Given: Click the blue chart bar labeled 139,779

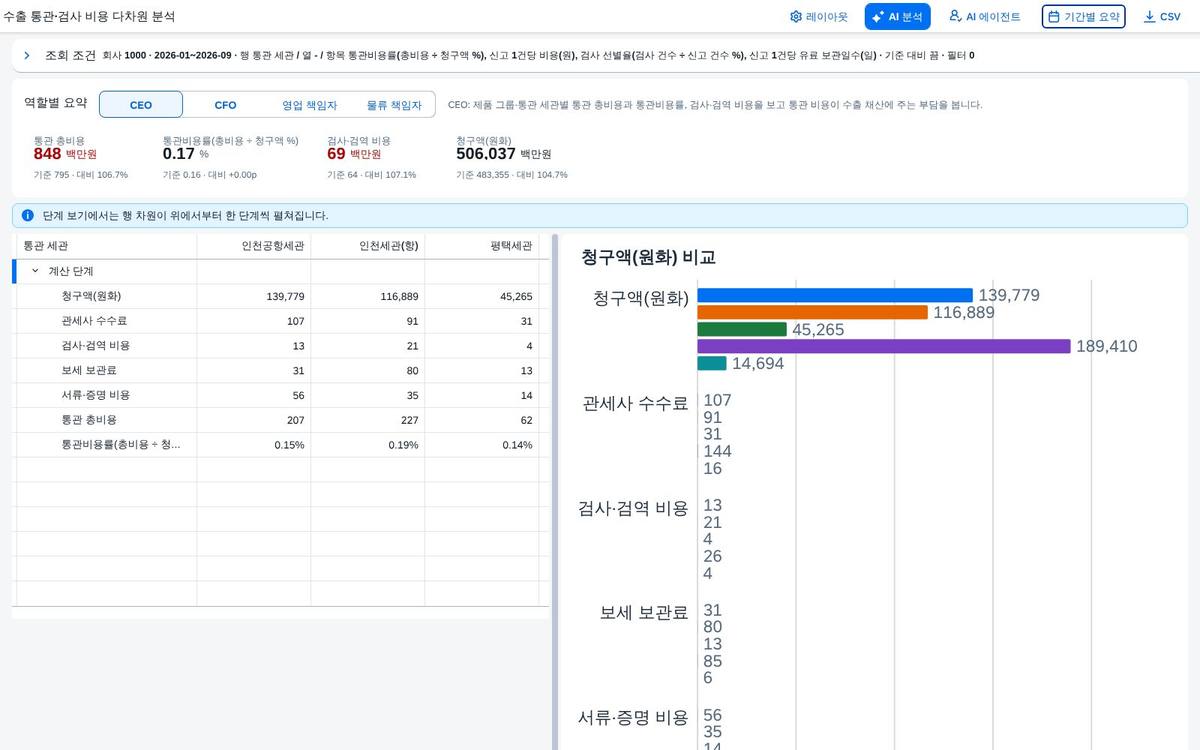Looking at the screenshot, I should point(835,295).
